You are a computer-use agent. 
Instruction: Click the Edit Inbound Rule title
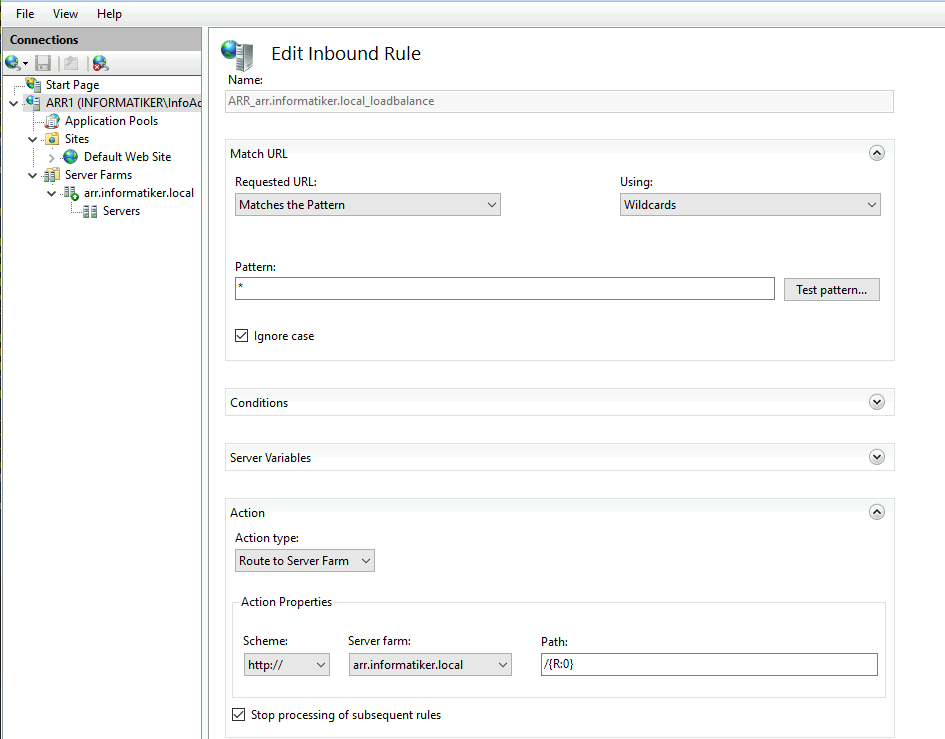click(346, 54)
